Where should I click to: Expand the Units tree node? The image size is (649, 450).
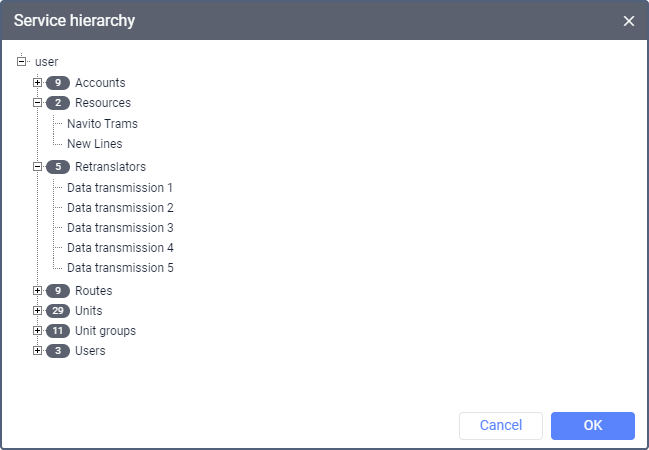coord(38,310)
